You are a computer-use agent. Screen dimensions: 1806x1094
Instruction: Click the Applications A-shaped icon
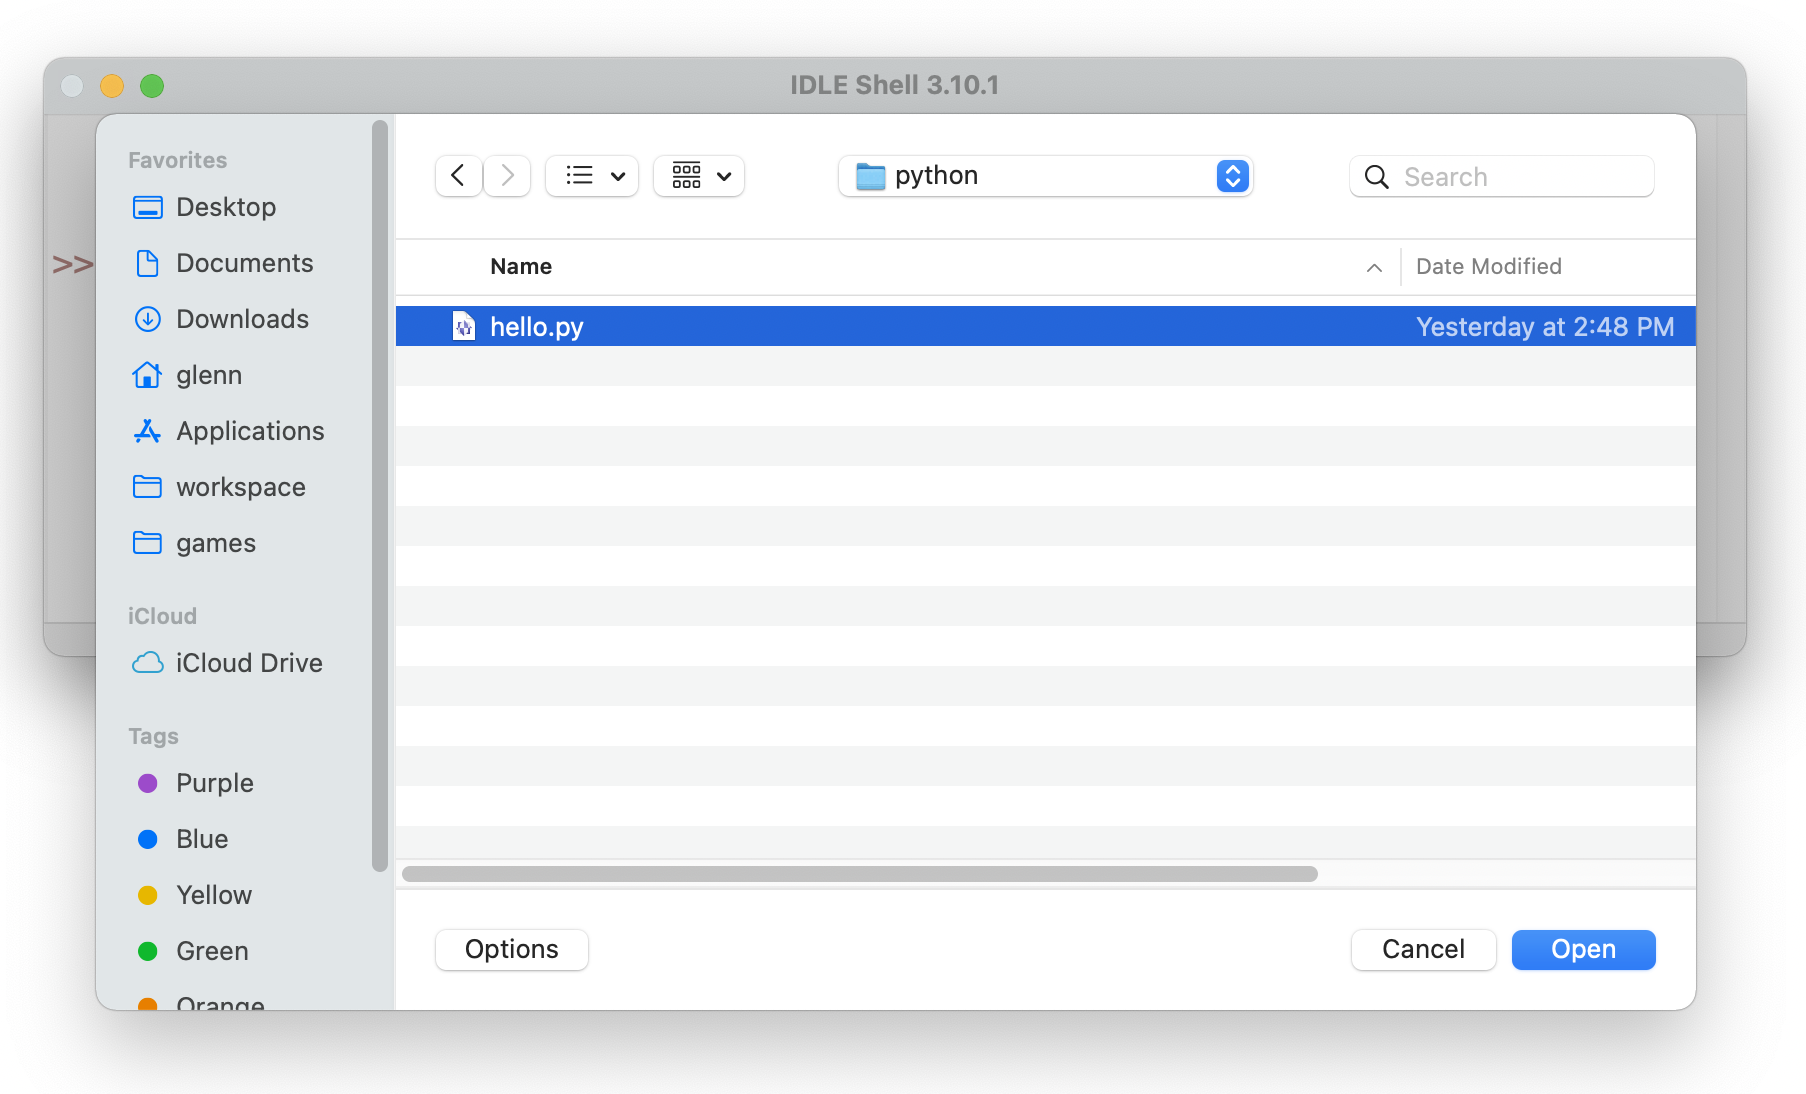(147, 431)
